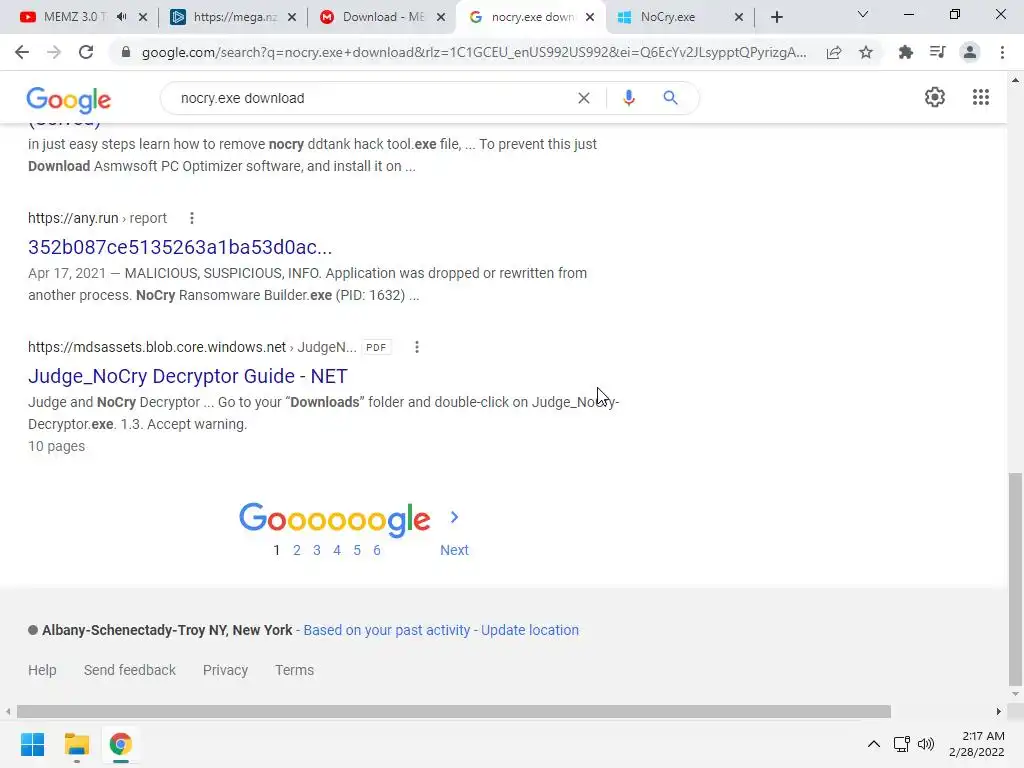Open more options for mdsassets result
Viewport: 1024px width, 768px height.
coord(417,347)
